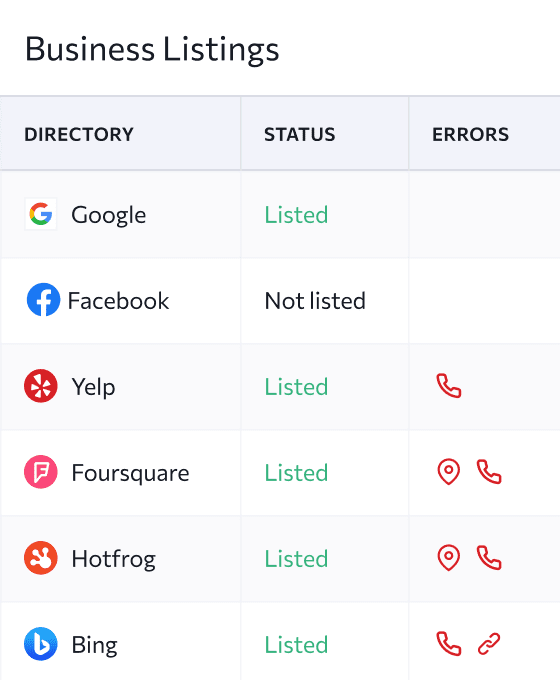Click the Facebook logo icon

43,300
